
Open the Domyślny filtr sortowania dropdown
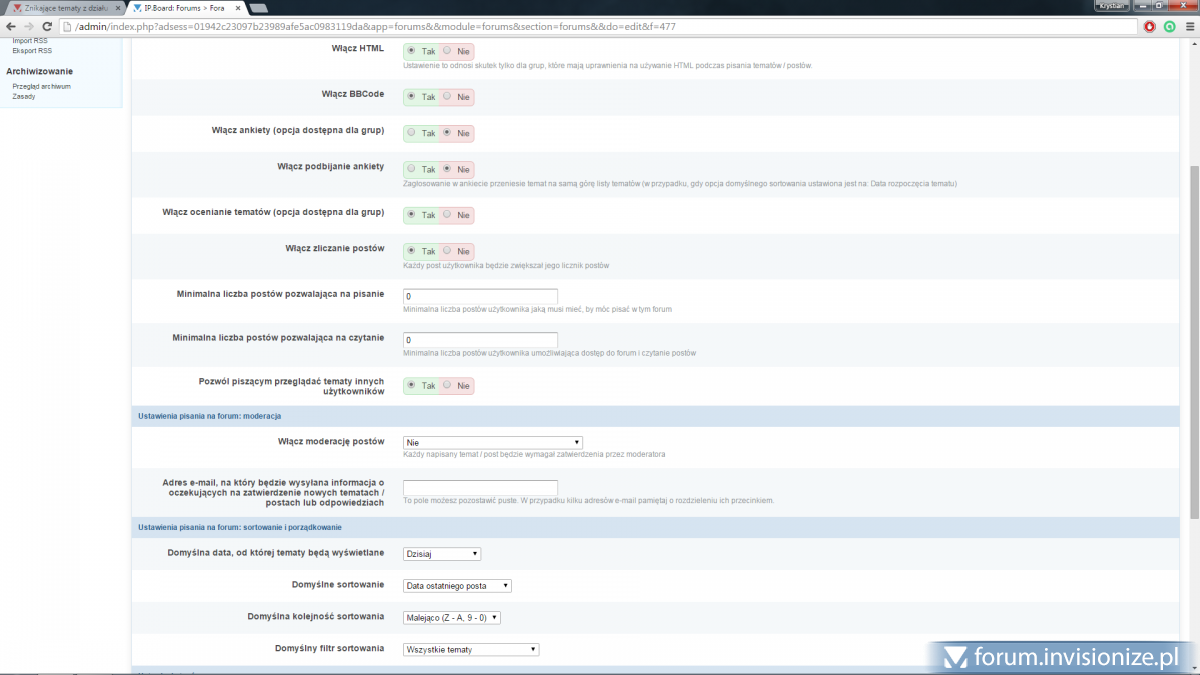click(471, 649)
